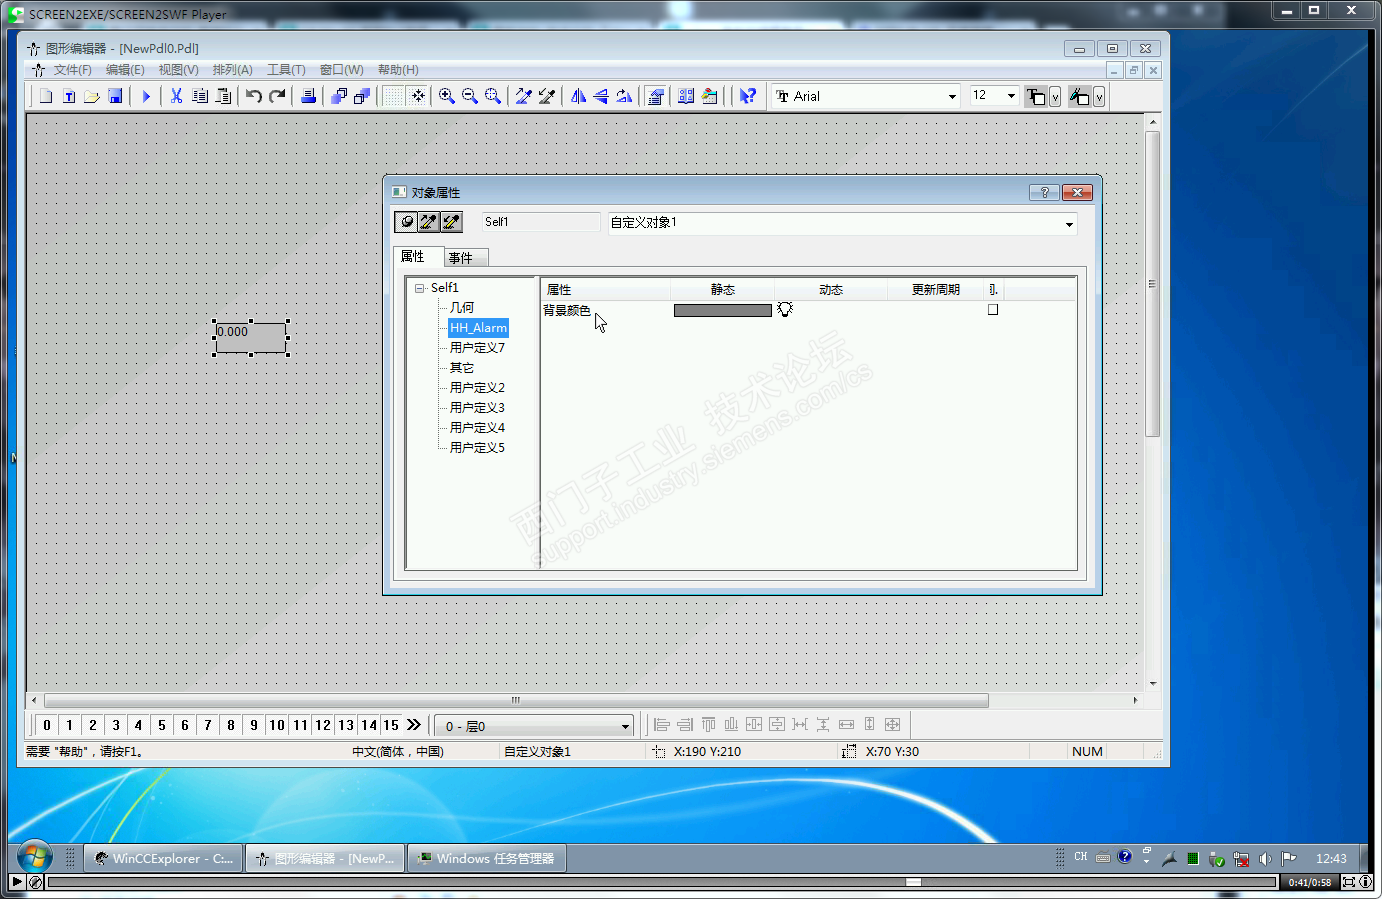Screen dimensions: 1382x899
Task: Expand more layers with double chevron
Action: click(x=414, y=725)
